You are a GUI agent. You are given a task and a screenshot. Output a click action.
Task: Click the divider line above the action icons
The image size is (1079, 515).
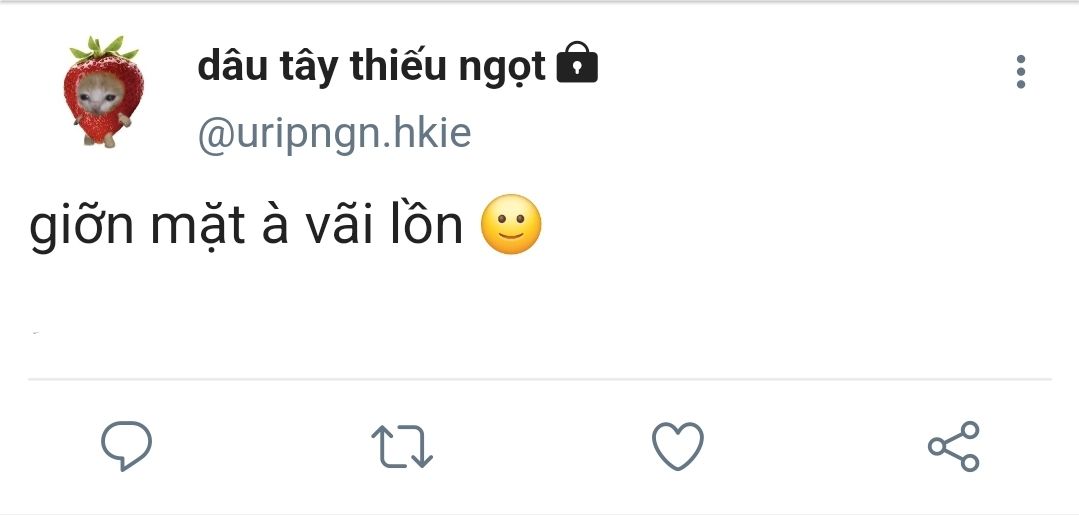click(x=540, y=380)
